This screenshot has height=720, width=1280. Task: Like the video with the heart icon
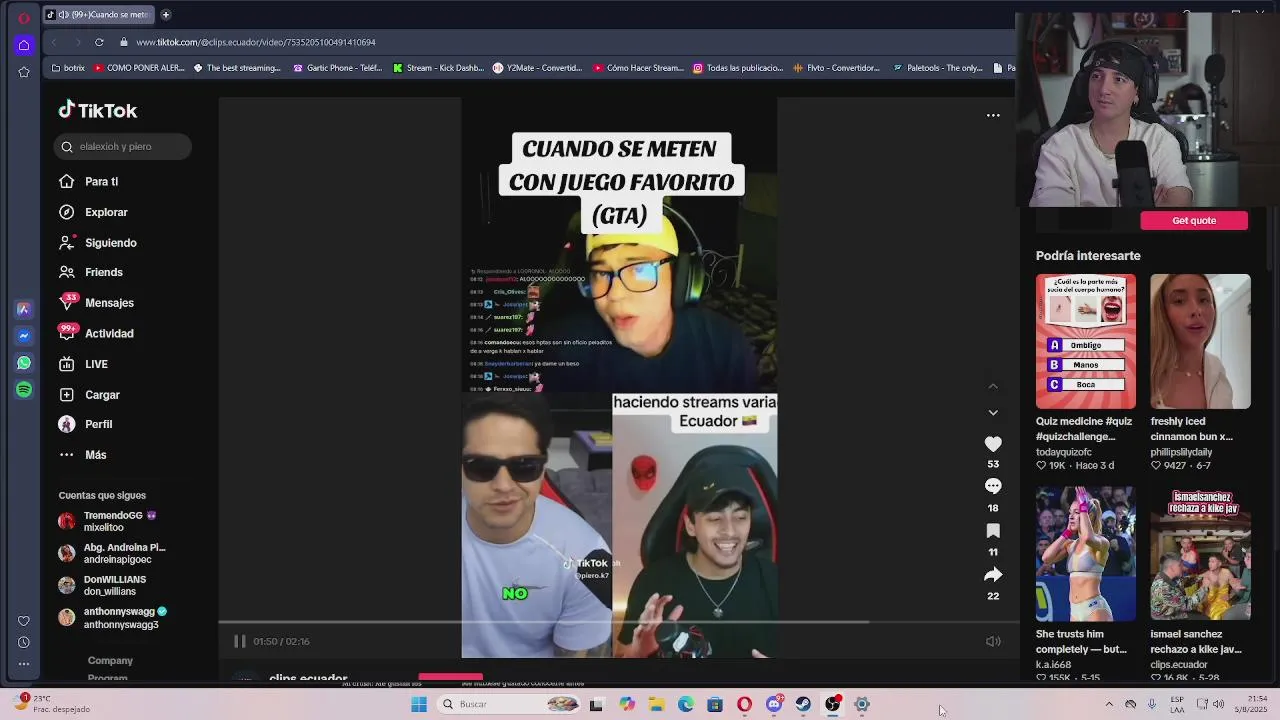993,444
